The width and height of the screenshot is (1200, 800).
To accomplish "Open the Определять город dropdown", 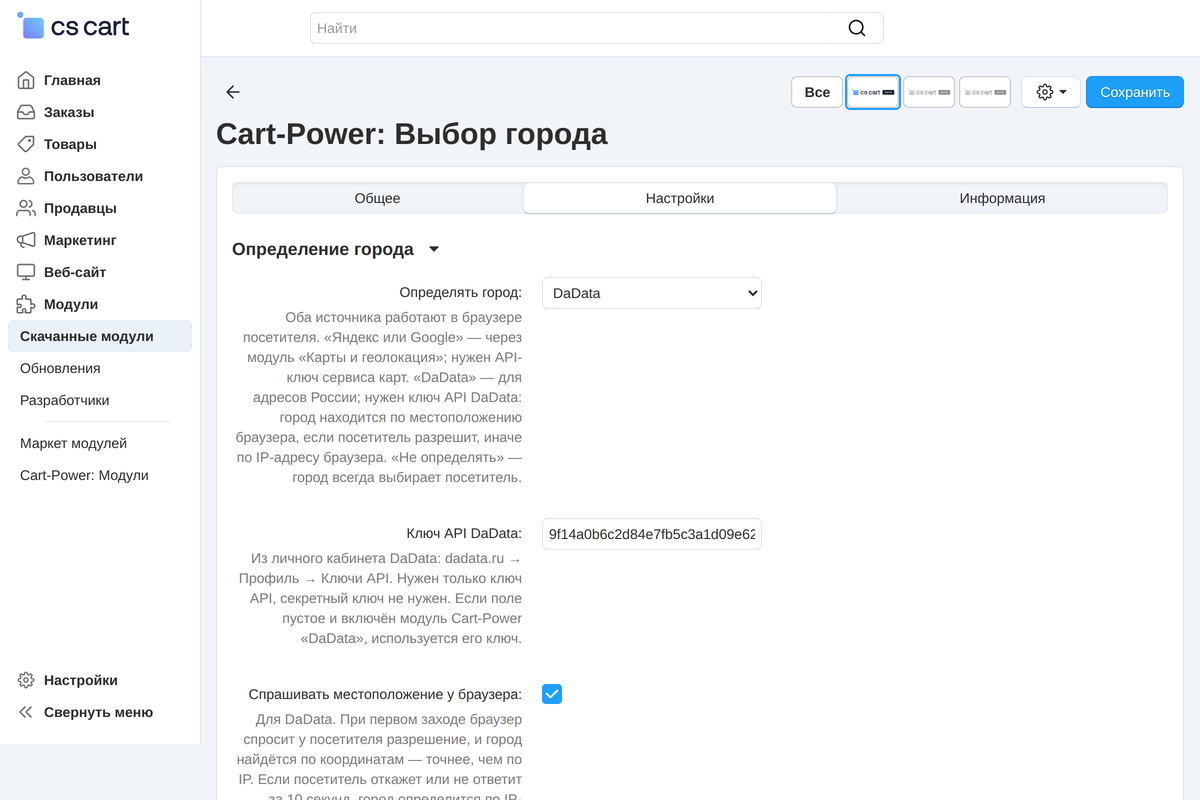I will coord(652,293).
